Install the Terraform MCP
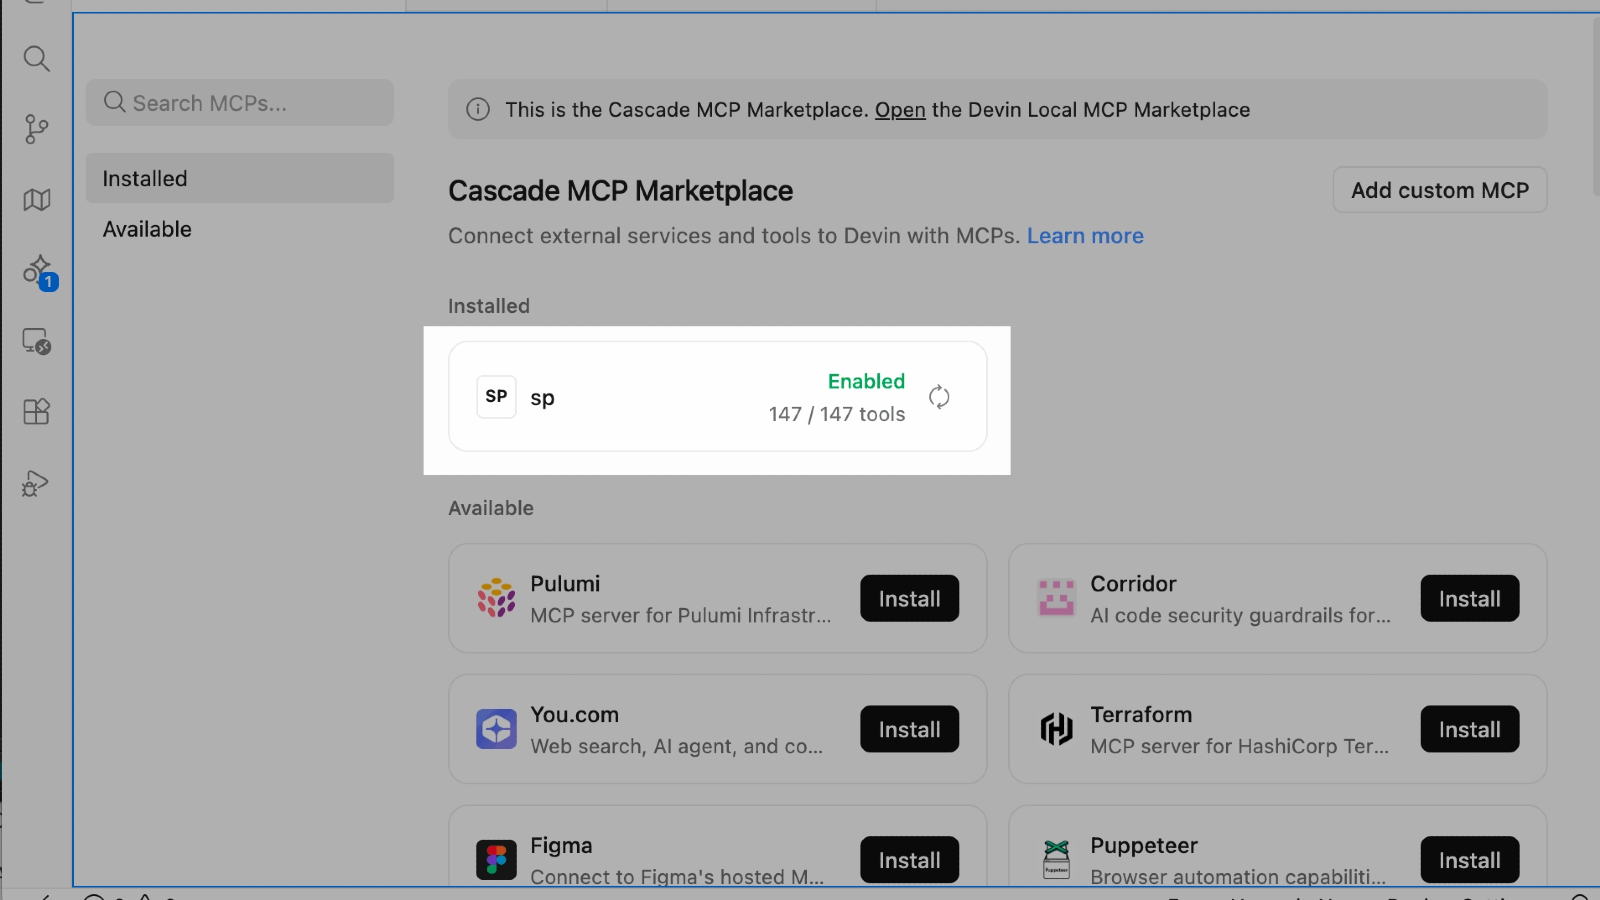 point(1469,730)
